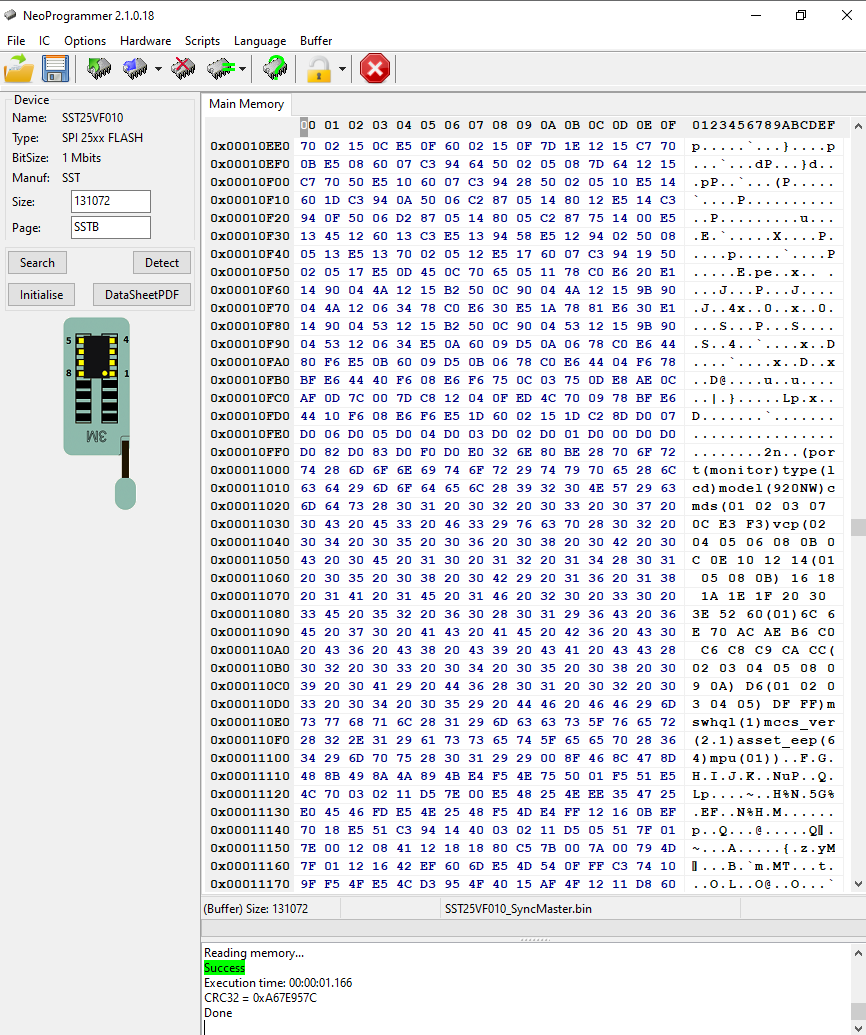Click the CRC32 = 0xA67E957C log line
Image resolution: width=866 pixels, height=1035 pixels.
pos(260,997)
